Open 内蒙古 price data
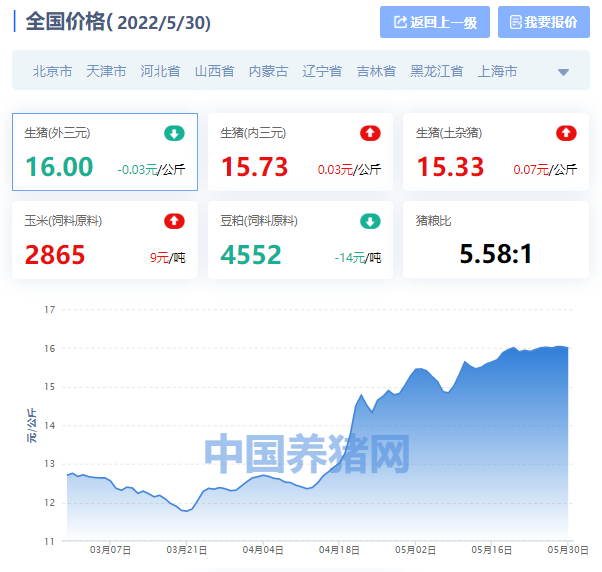This screenshot has height=572, width=602. point(268,71)
